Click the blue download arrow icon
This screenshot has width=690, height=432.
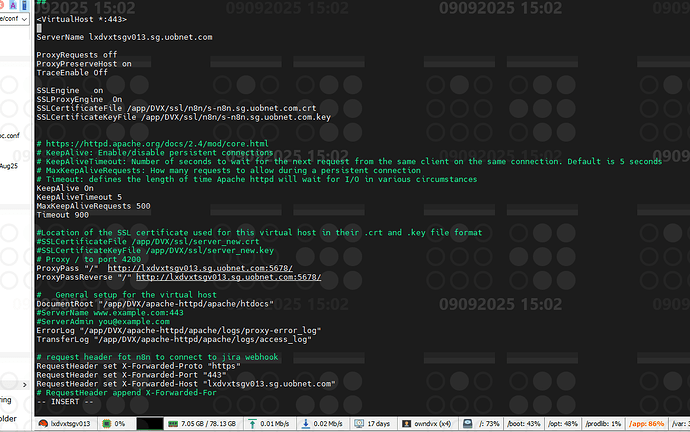(x=305, y=424)
